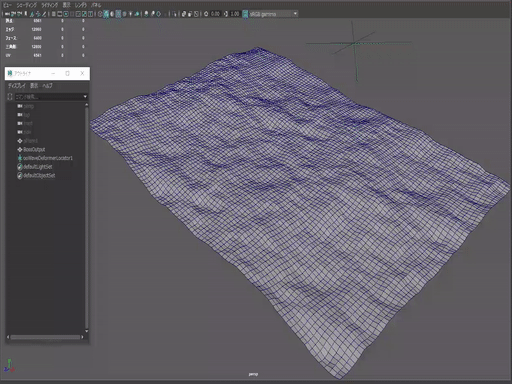Click the Outliner vertical scrollbar

pyautogui.click(x=87, y=217)
